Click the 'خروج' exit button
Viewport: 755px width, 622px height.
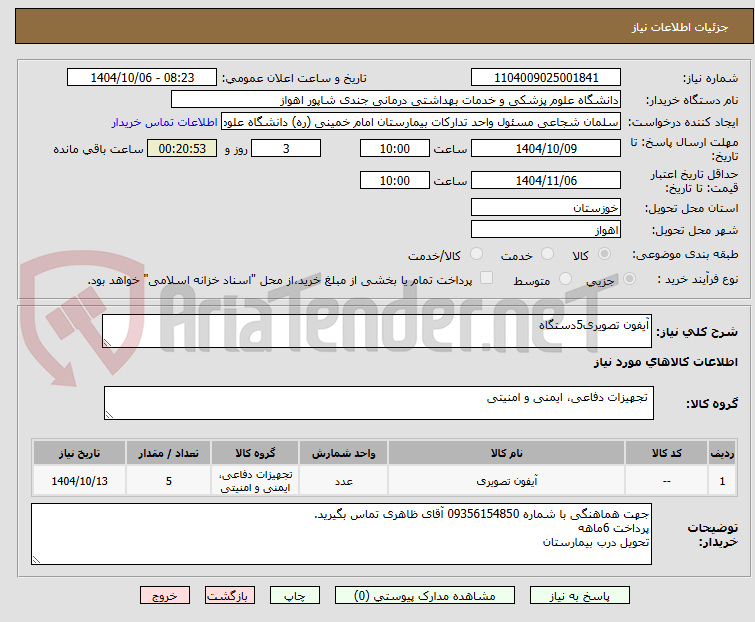pos(165,596)
